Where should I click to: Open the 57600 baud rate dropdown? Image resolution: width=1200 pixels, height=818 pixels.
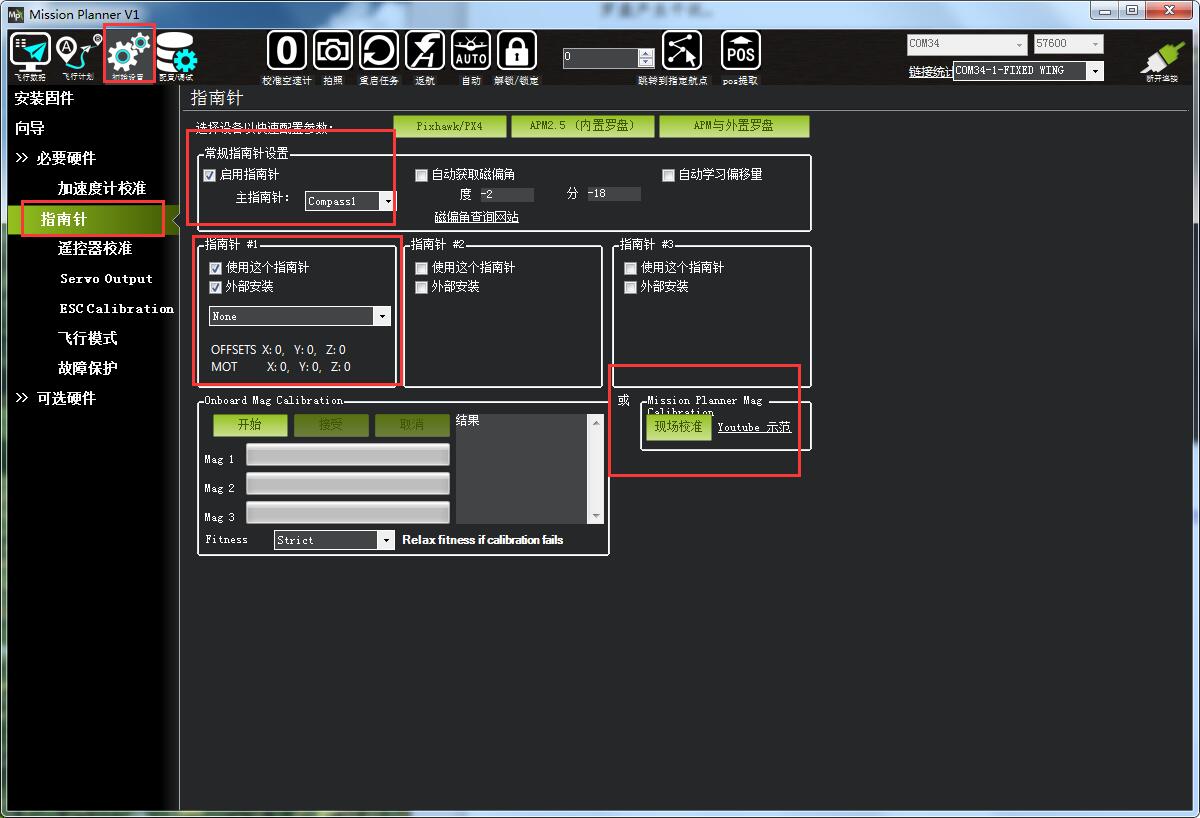tap(1096, 44)
